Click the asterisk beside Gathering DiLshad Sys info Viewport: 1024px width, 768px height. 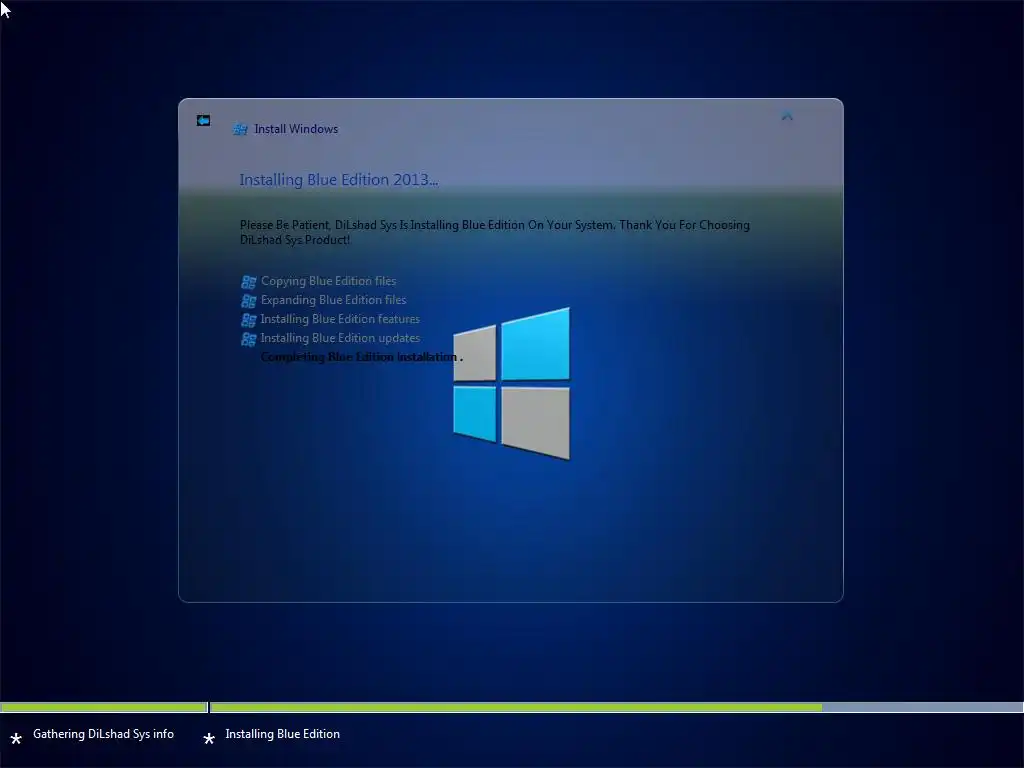click(x=16, y=738)
